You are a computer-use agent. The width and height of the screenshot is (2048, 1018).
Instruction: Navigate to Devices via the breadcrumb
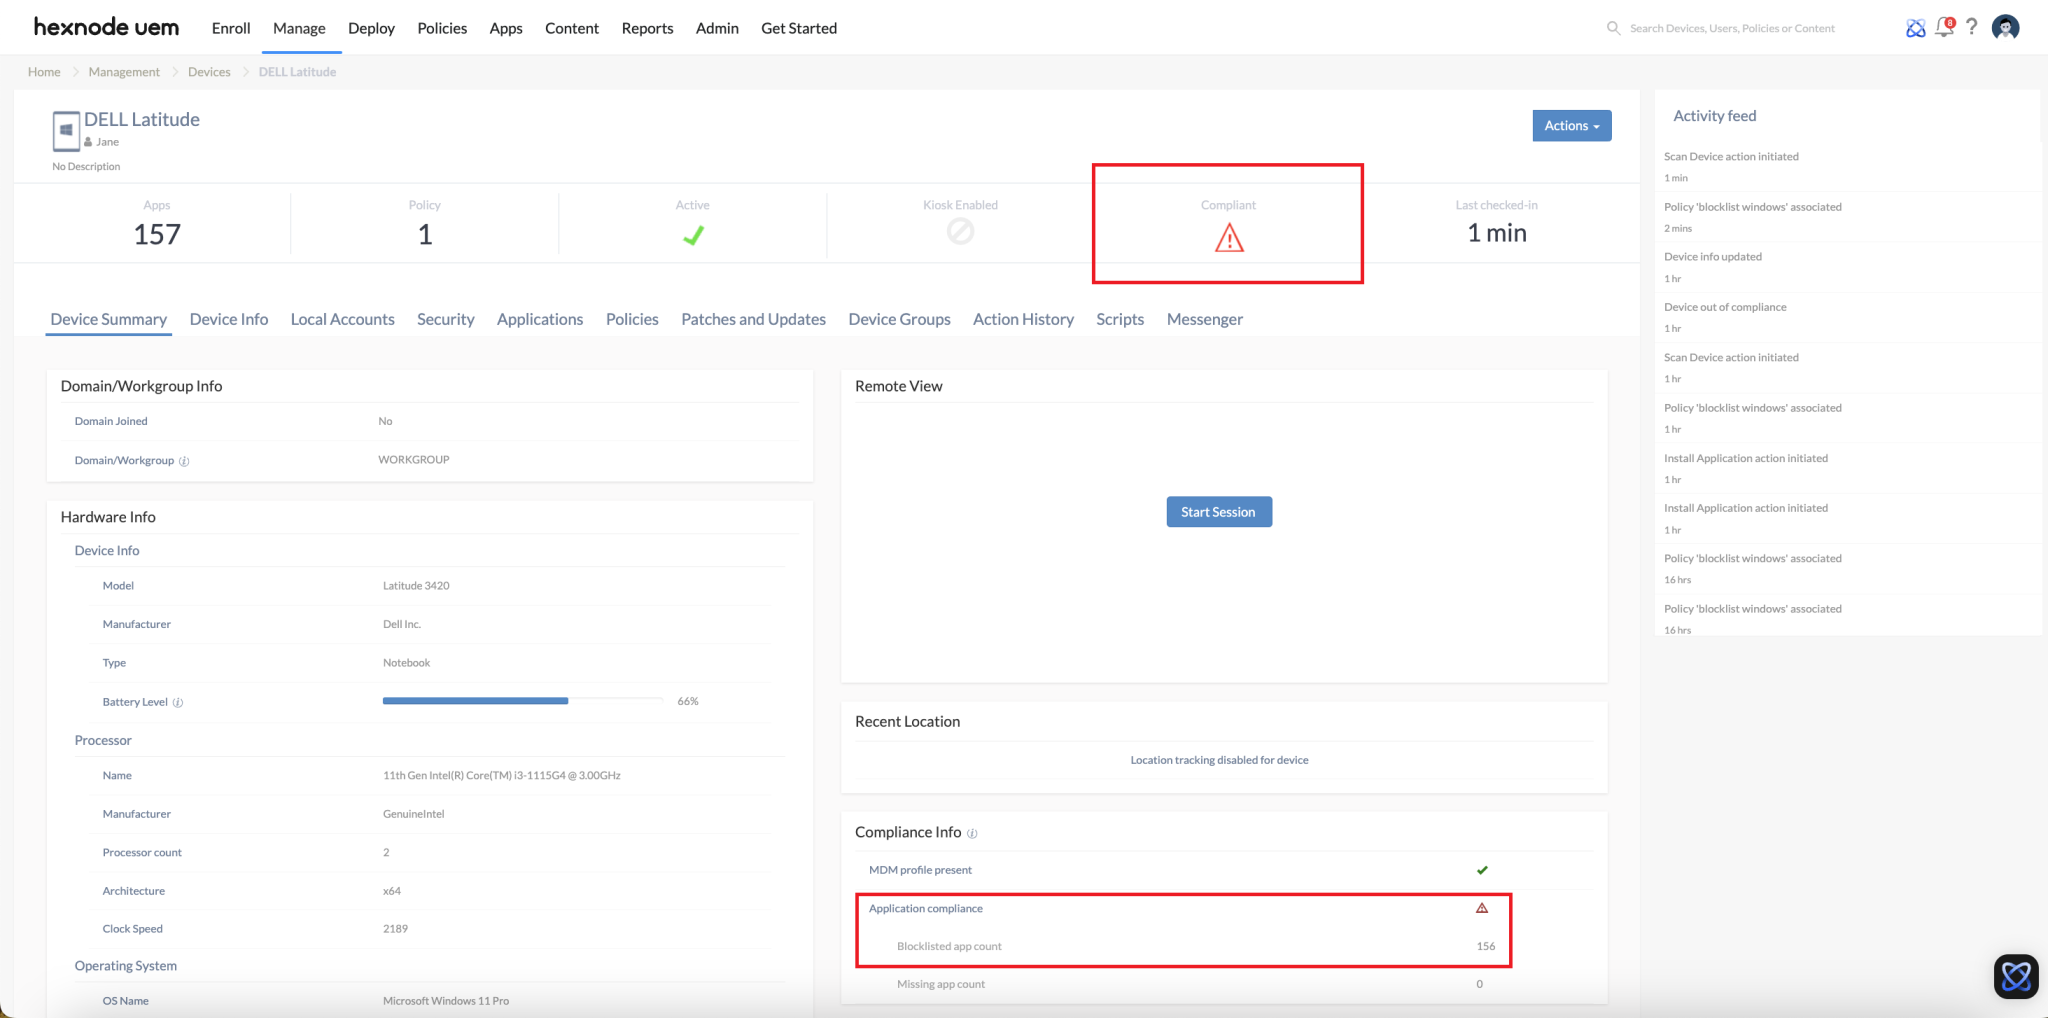pos(209,71)
